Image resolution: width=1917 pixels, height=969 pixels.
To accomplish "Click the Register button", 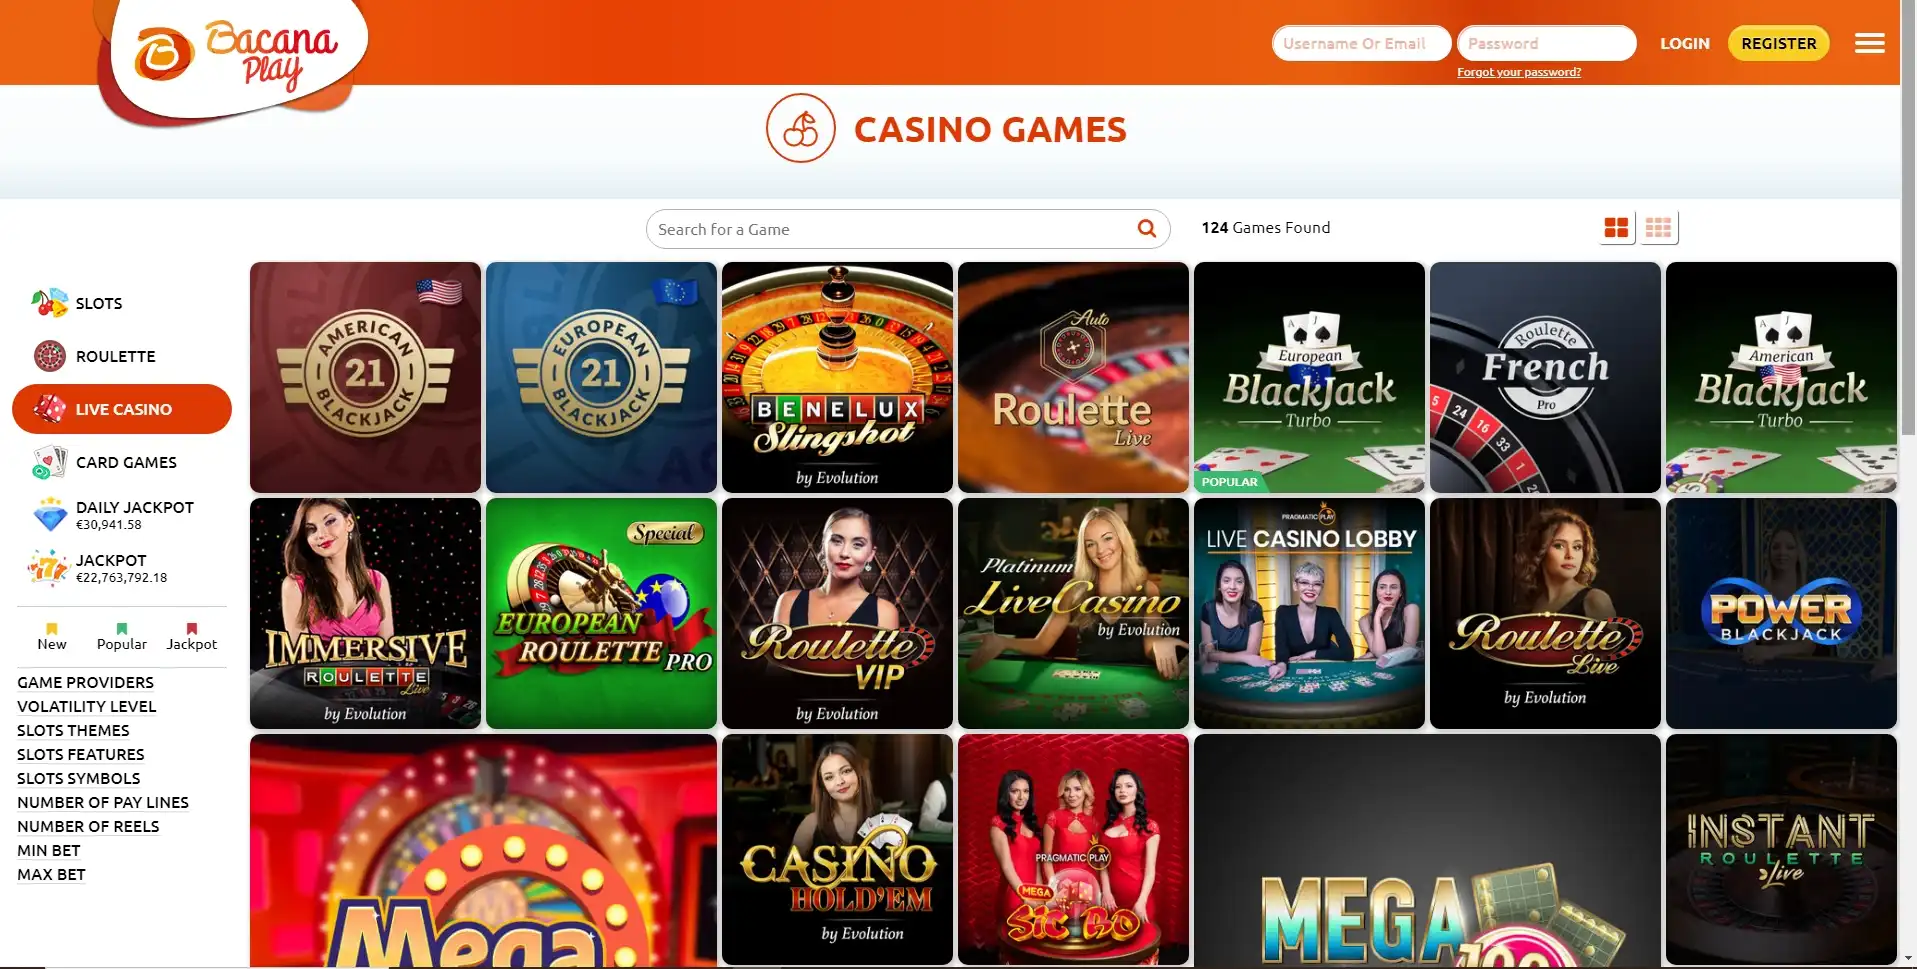I will [1779, 43].
